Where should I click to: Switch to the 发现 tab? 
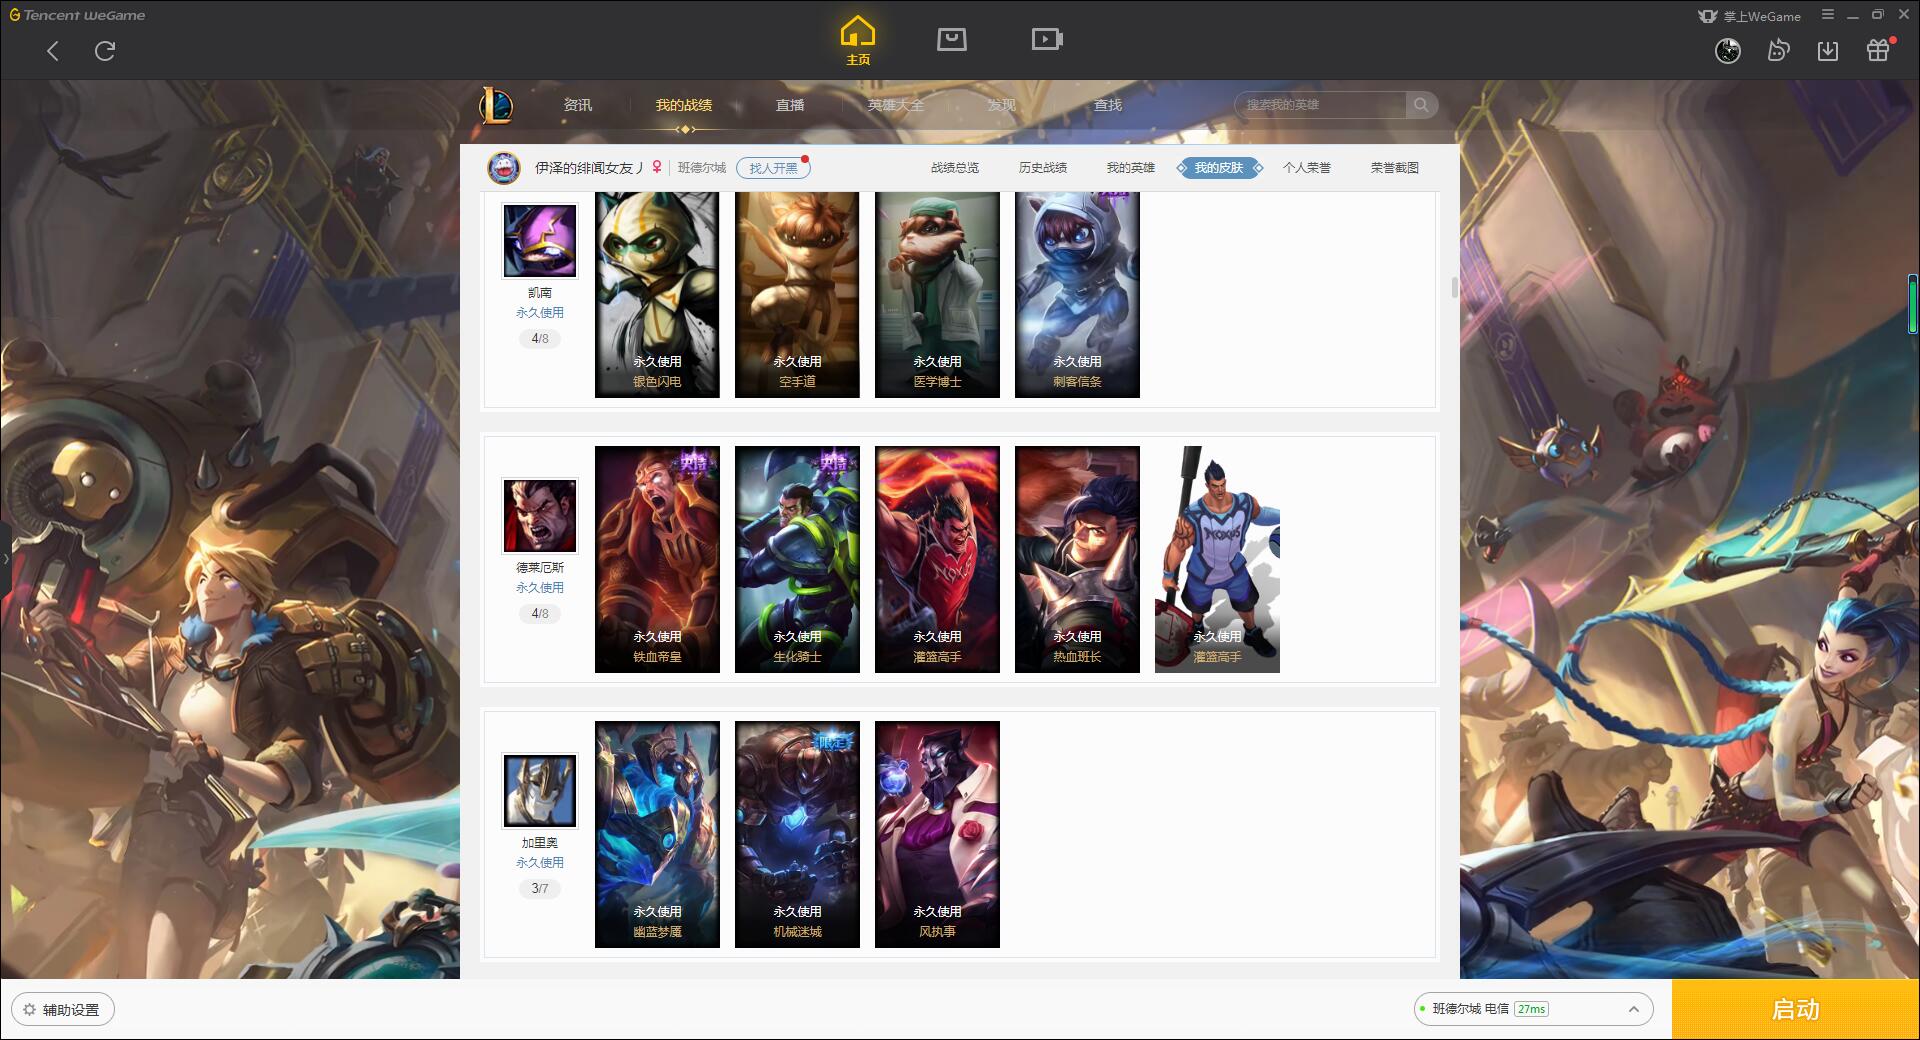pyautogui.click(x=1001, y=105)
